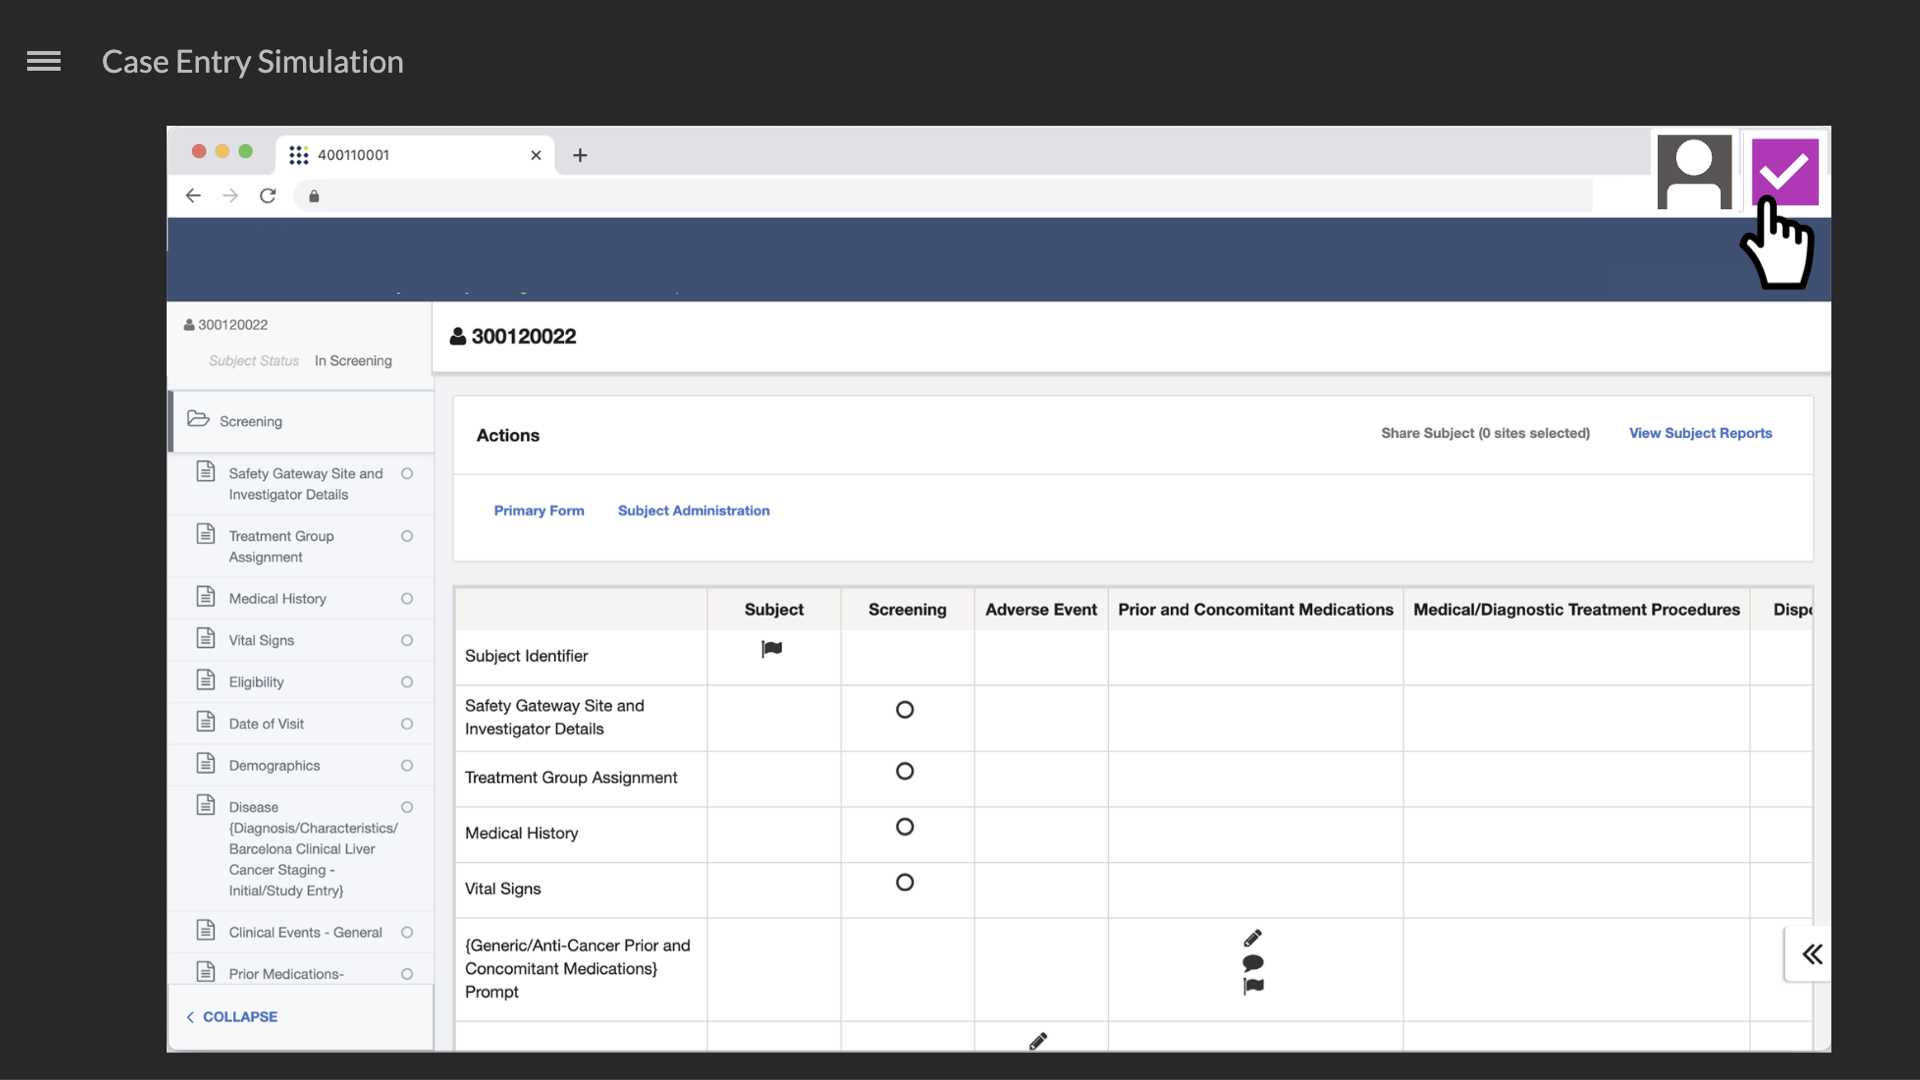
Task: Select Treatment Group Assignment circle in table
Action: 905,771
